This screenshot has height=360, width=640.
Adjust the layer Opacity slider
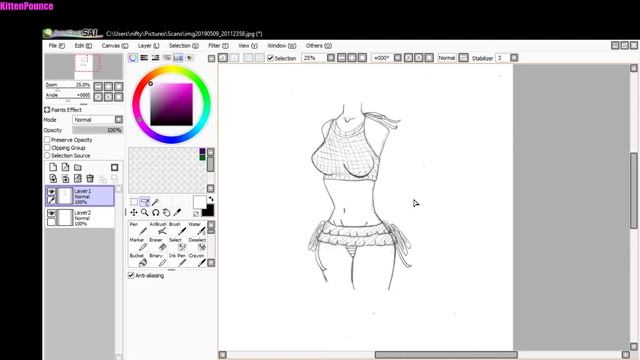[98, 130]
